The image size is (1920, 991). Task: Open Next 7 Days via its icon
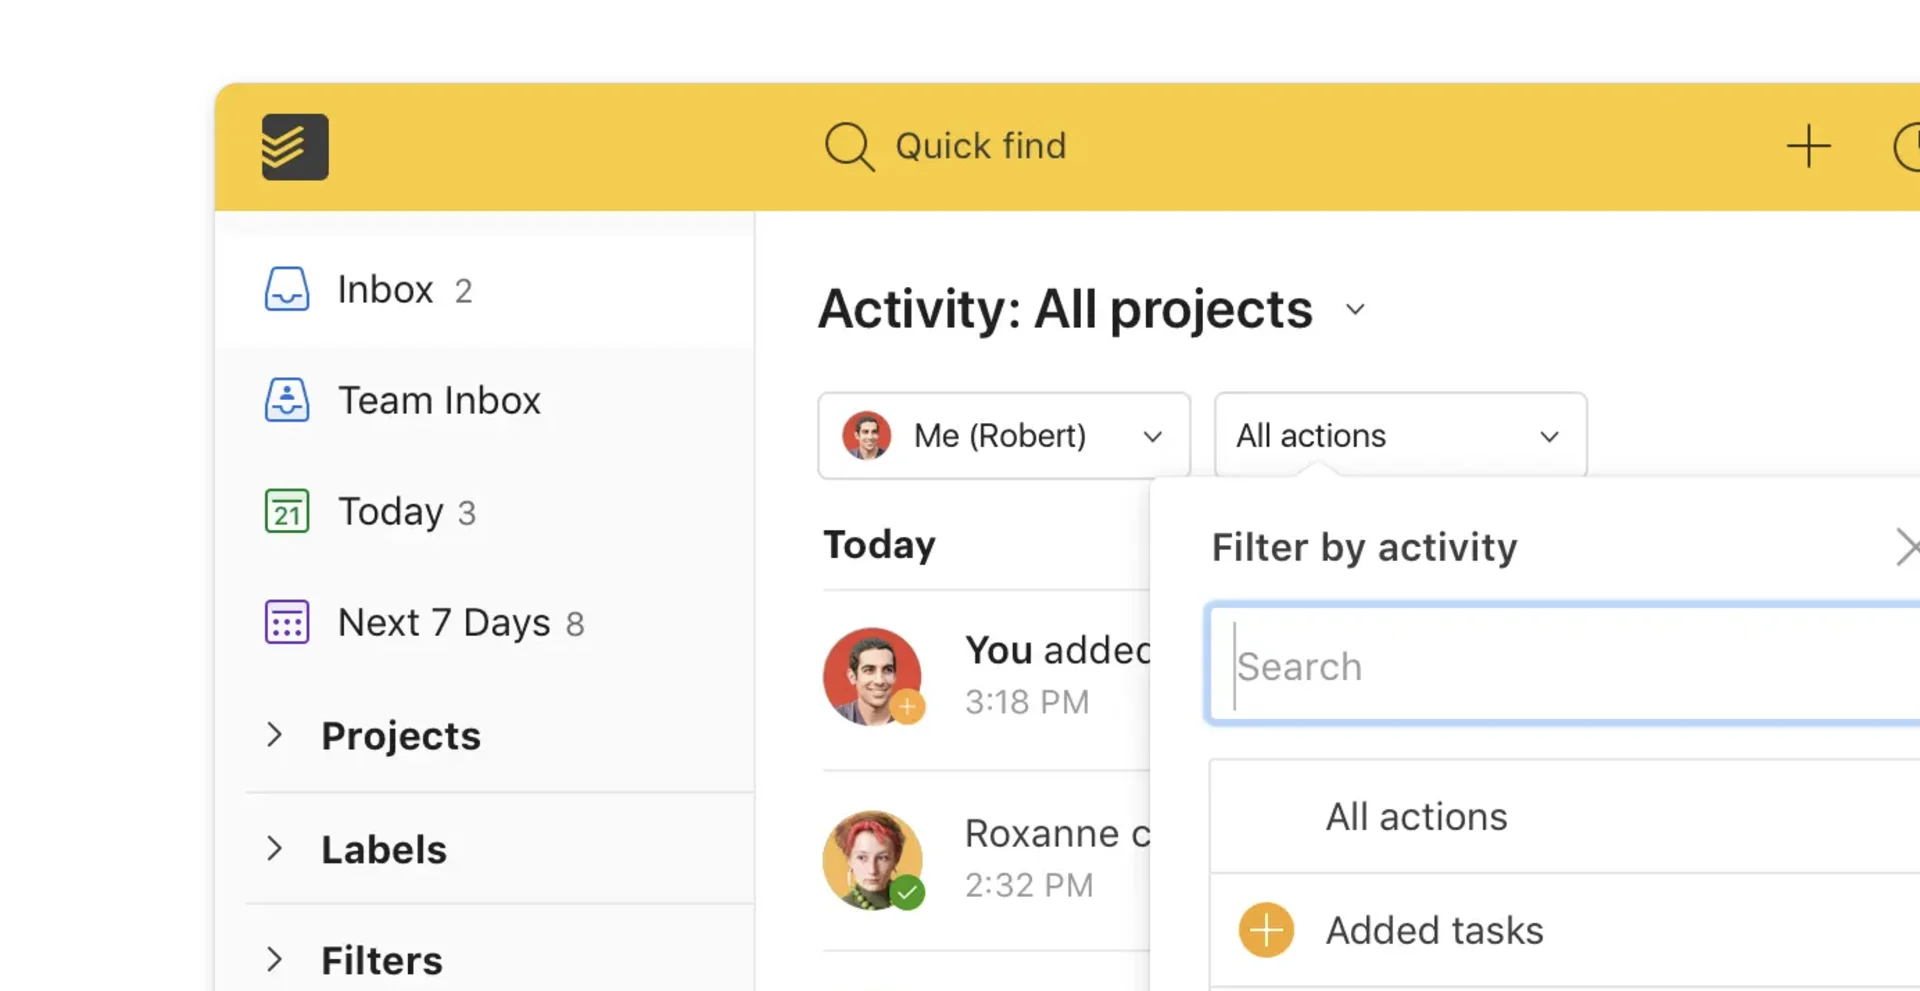(287, 621)
